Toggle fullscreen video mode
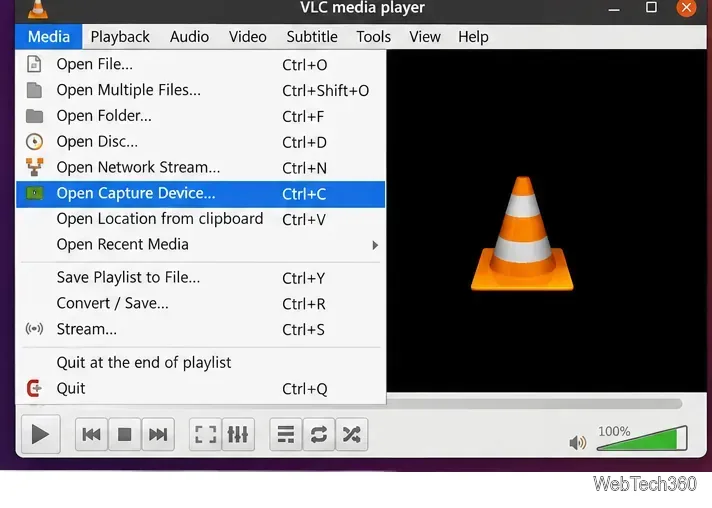Screen dimensions: 712x508 point(205,434)
